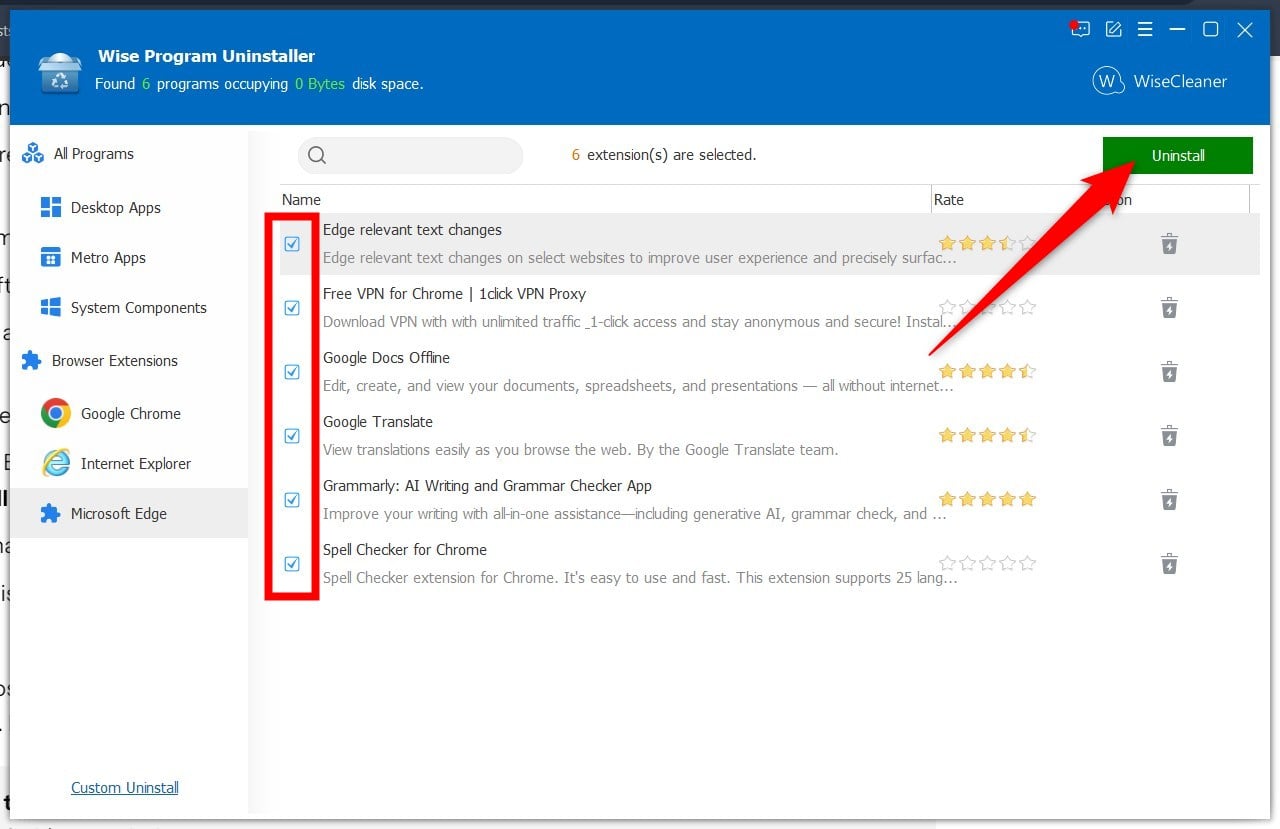The image size is (1280, 829).
Task: Open the feedback icon with red dot
Action: click(1079, 29)
